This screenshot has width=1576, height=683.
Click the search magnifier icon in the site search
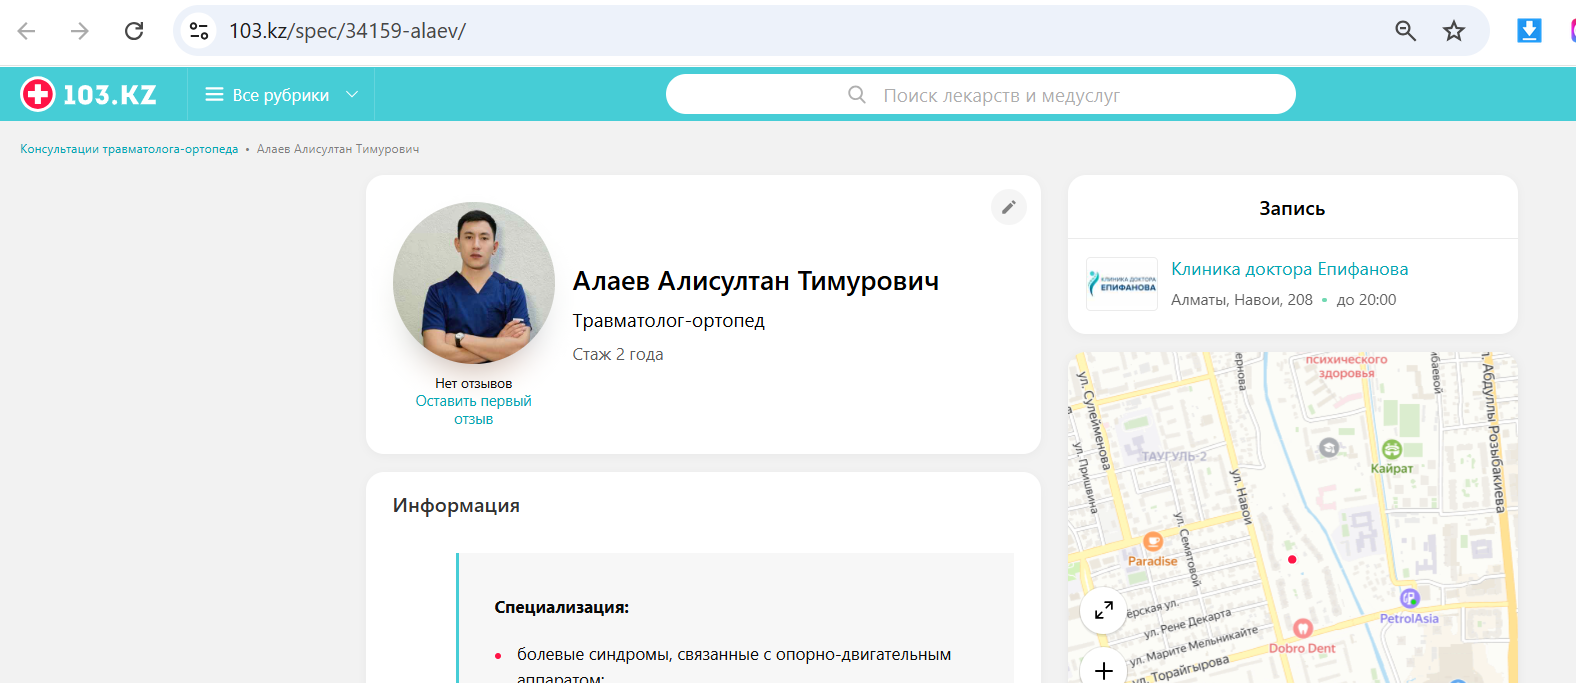(x=857, y=95)
